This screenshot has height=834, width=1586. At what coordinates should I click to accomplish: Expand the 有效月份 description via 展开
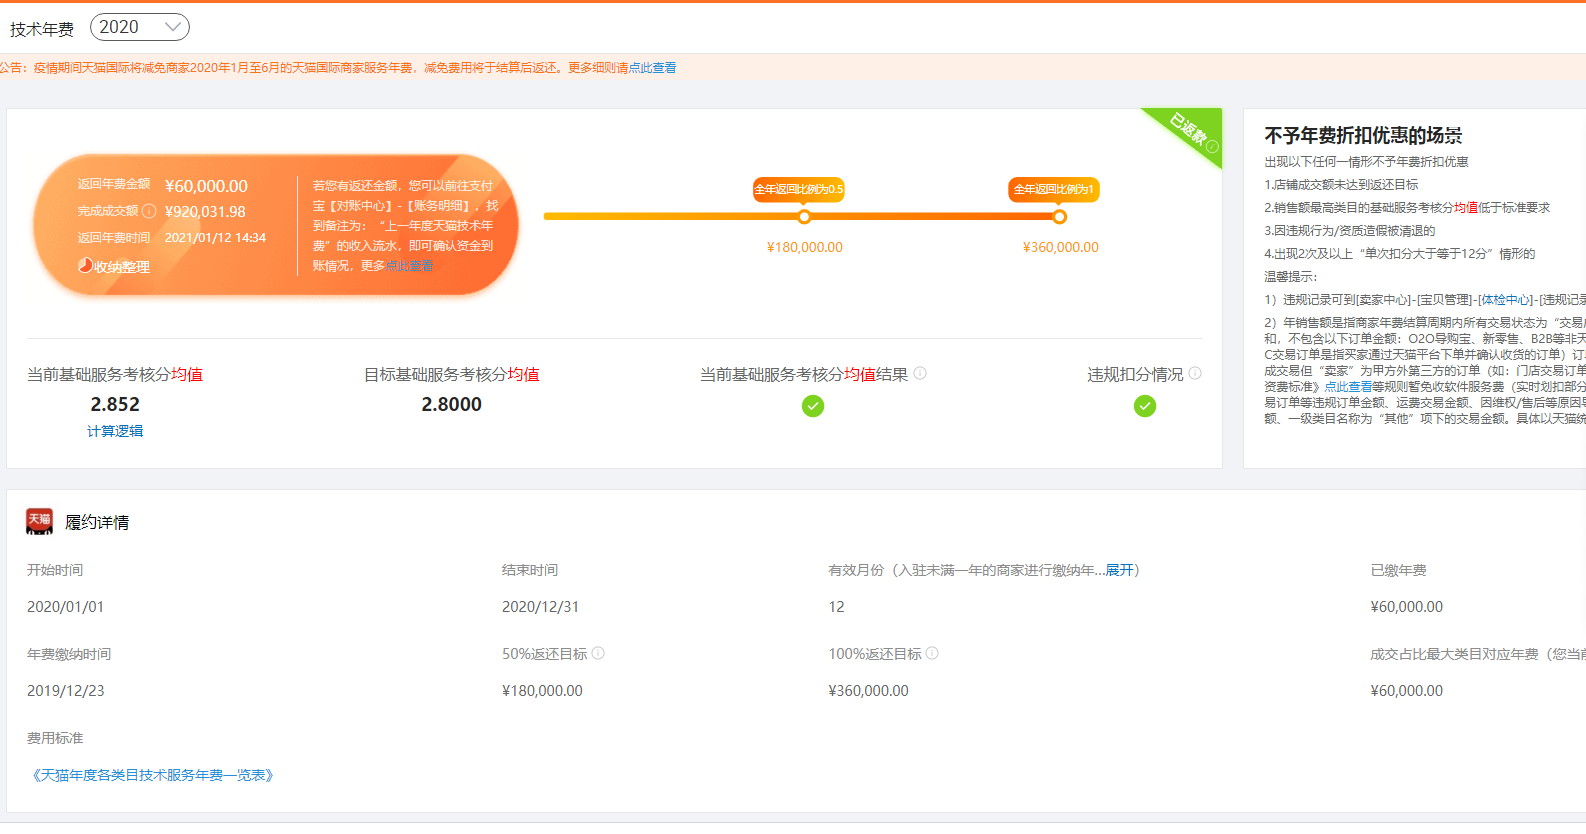click(1119, 570)
